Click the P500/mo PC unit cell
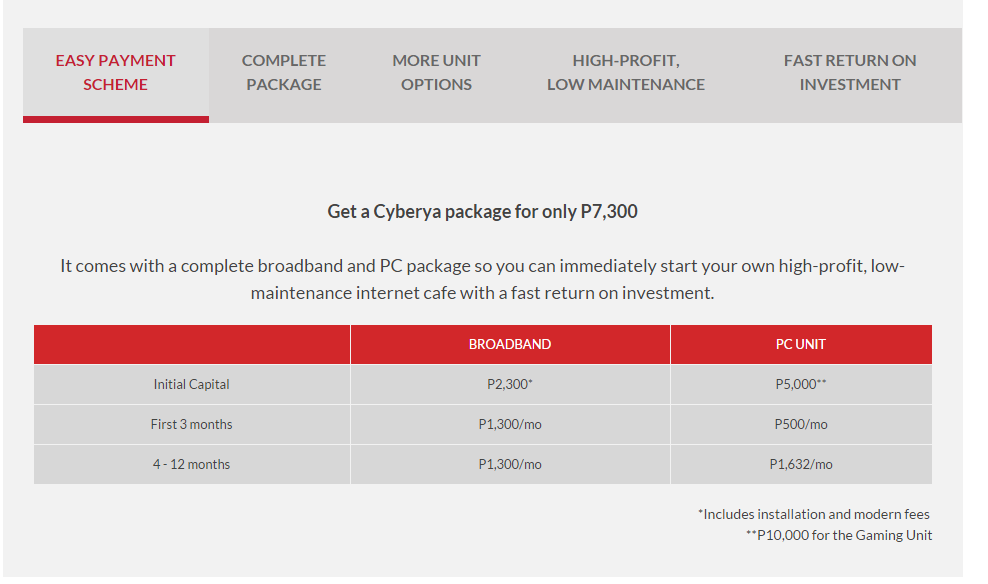This screenshot has height=584, width=988. tap(801, 424)
